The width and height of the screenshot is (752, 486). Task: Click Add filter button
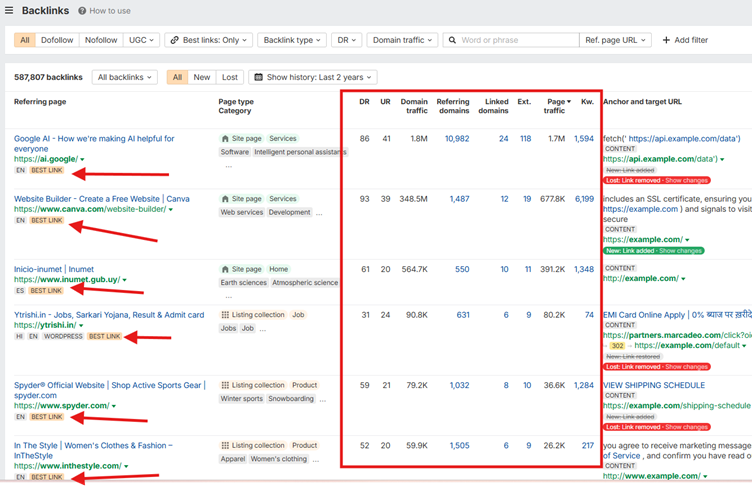pos(685,40)
